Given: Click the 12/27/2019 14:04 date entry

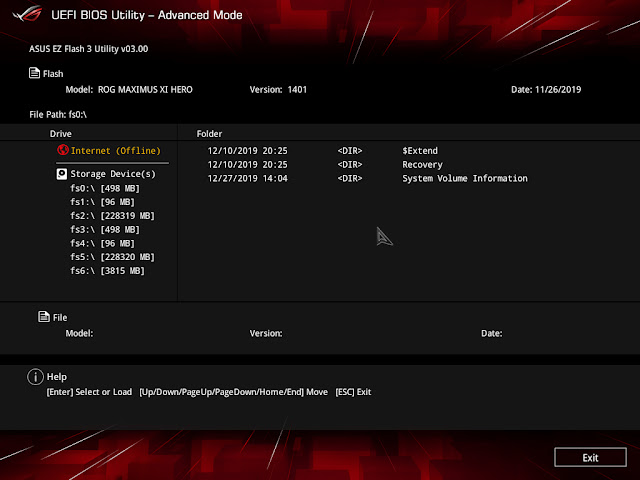Looking at the screenshot, I should point(247,178).
